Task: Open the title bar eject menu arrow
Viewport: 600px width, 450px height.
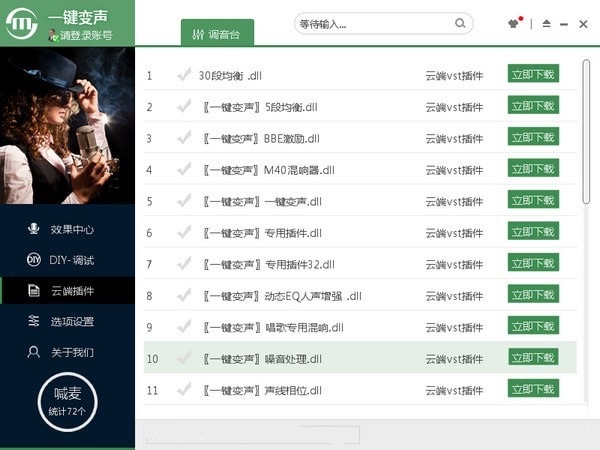Action: click(x=546, y=23)
